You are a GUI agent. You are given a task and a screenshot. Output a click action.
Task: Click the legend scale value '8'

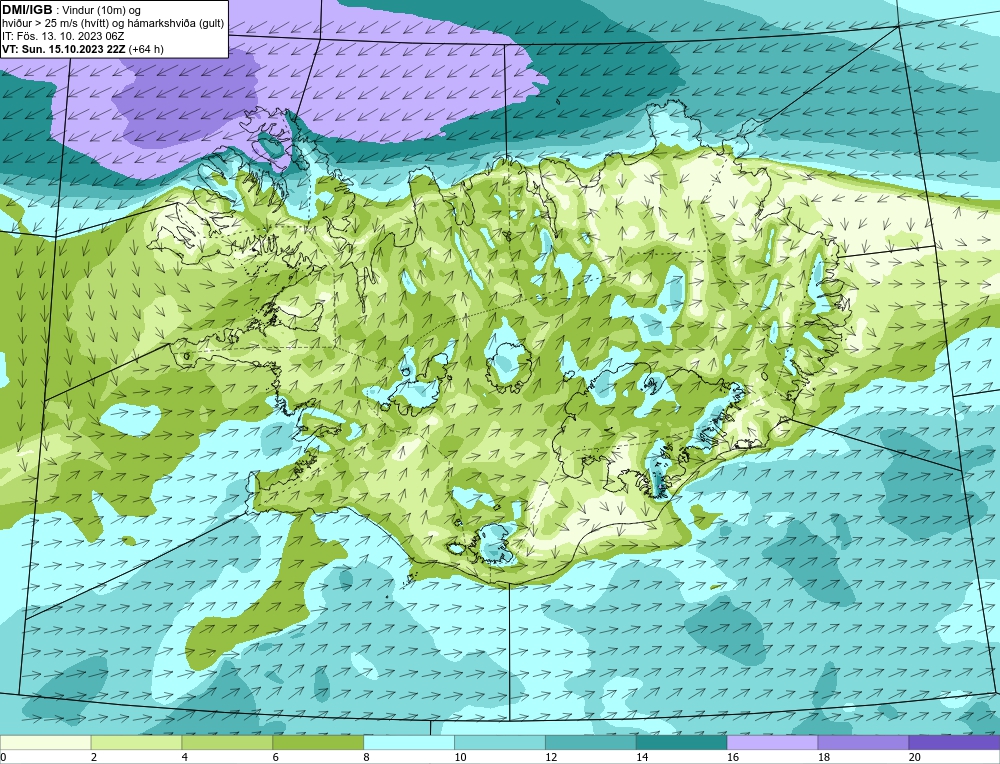point(367,757)
